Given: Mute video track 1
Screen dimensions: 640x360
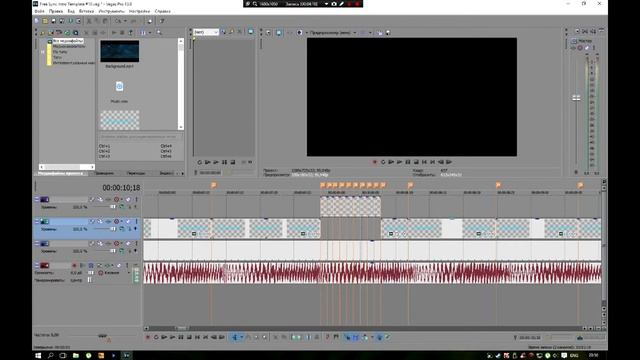Looking at the screenshot, I should tap(128, 199).
